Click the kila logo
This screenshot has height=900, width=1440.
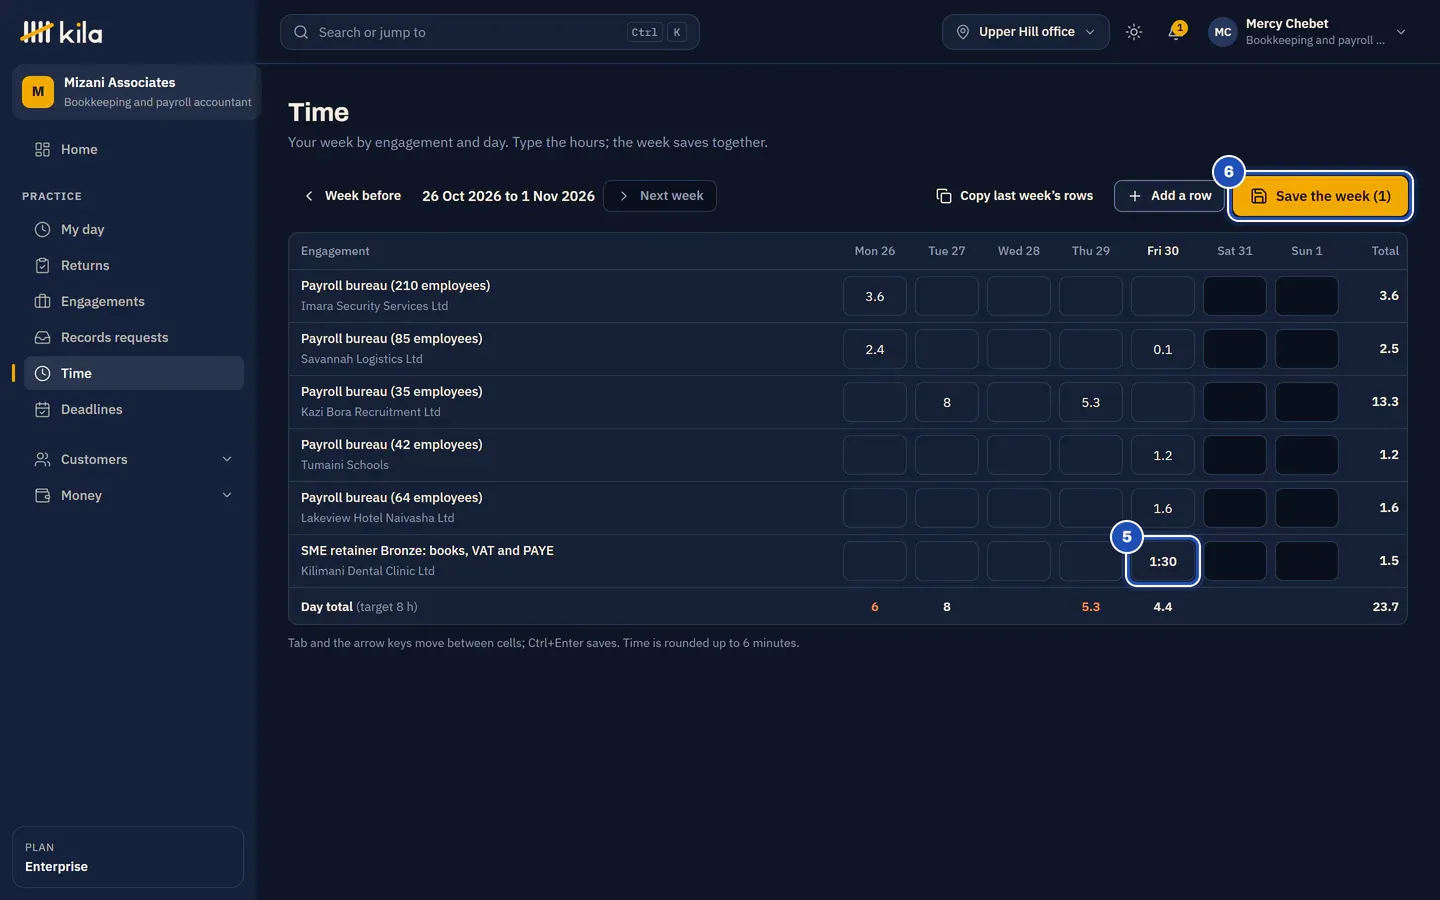pyautogui.click(x=61, y=32)
